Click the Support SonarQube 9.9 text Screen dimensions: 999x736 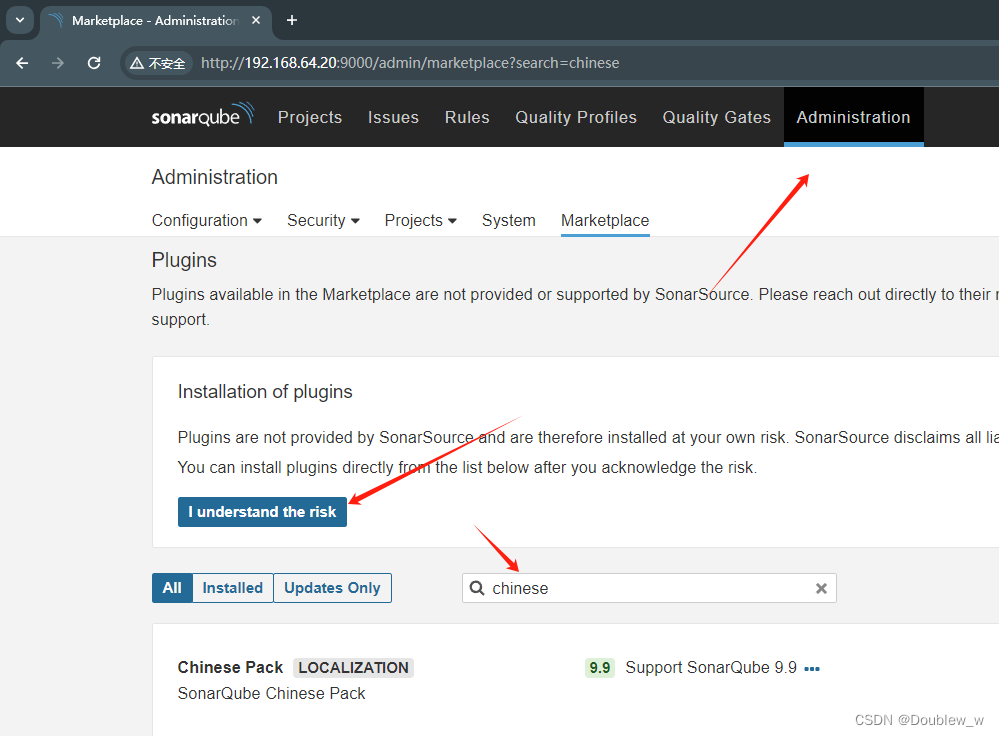coord(711,667)
